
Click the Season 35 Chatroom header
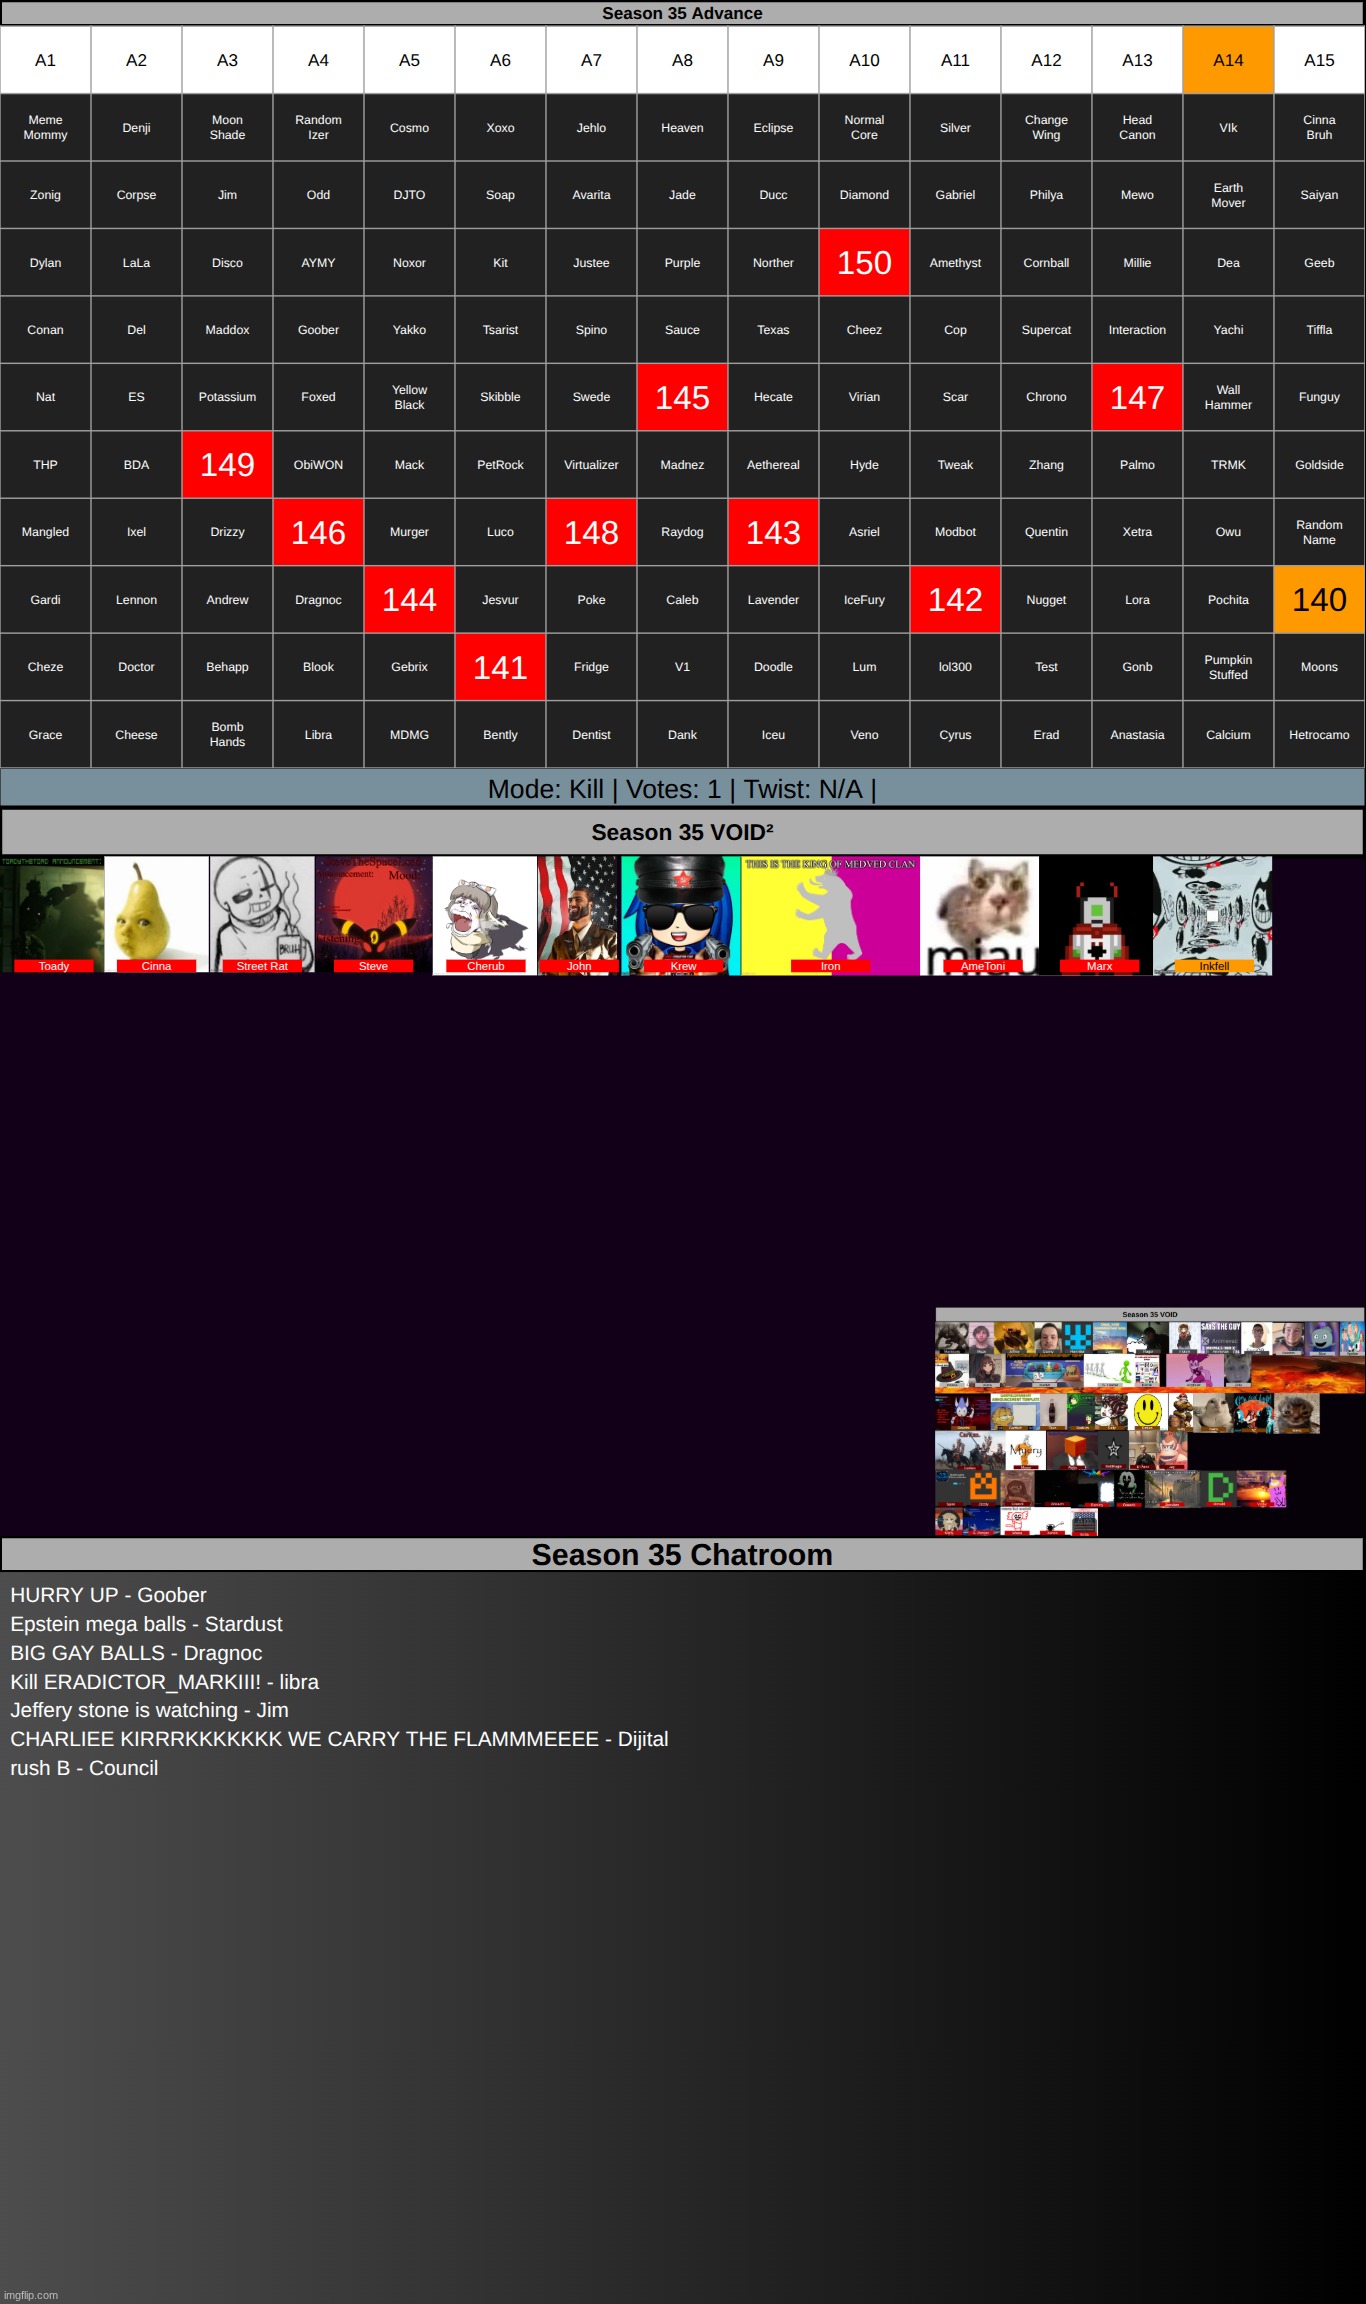(x=682, y=1555)
